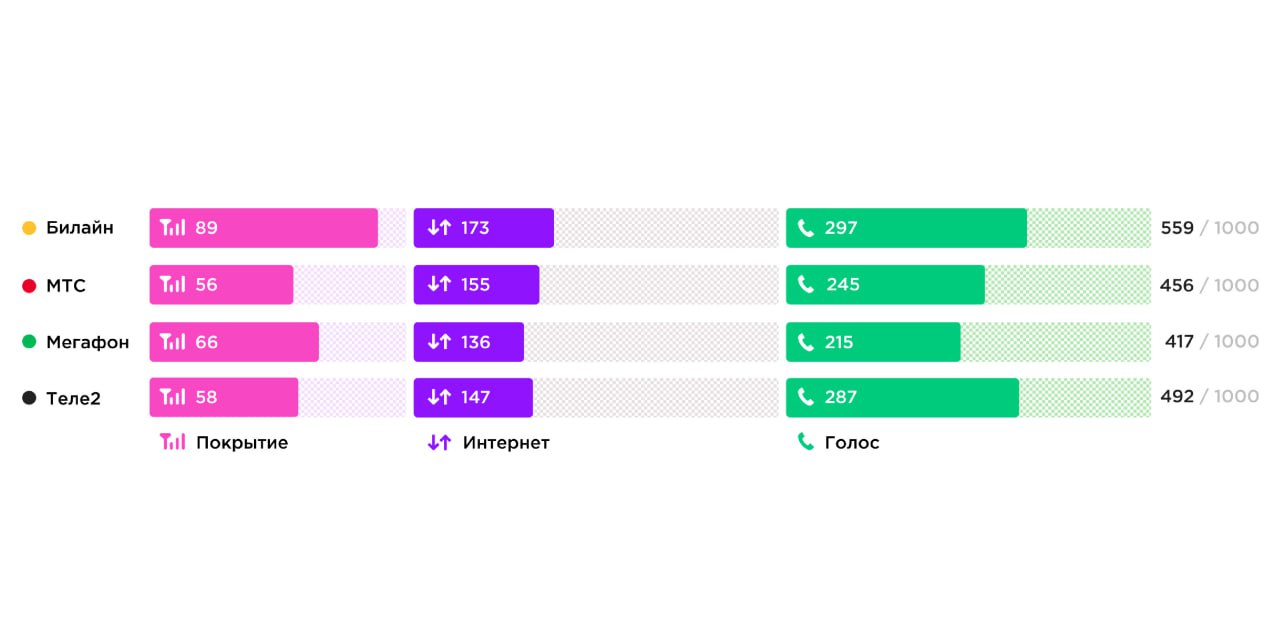Click the phone icon in Билайн voice bar

[806, 228]
